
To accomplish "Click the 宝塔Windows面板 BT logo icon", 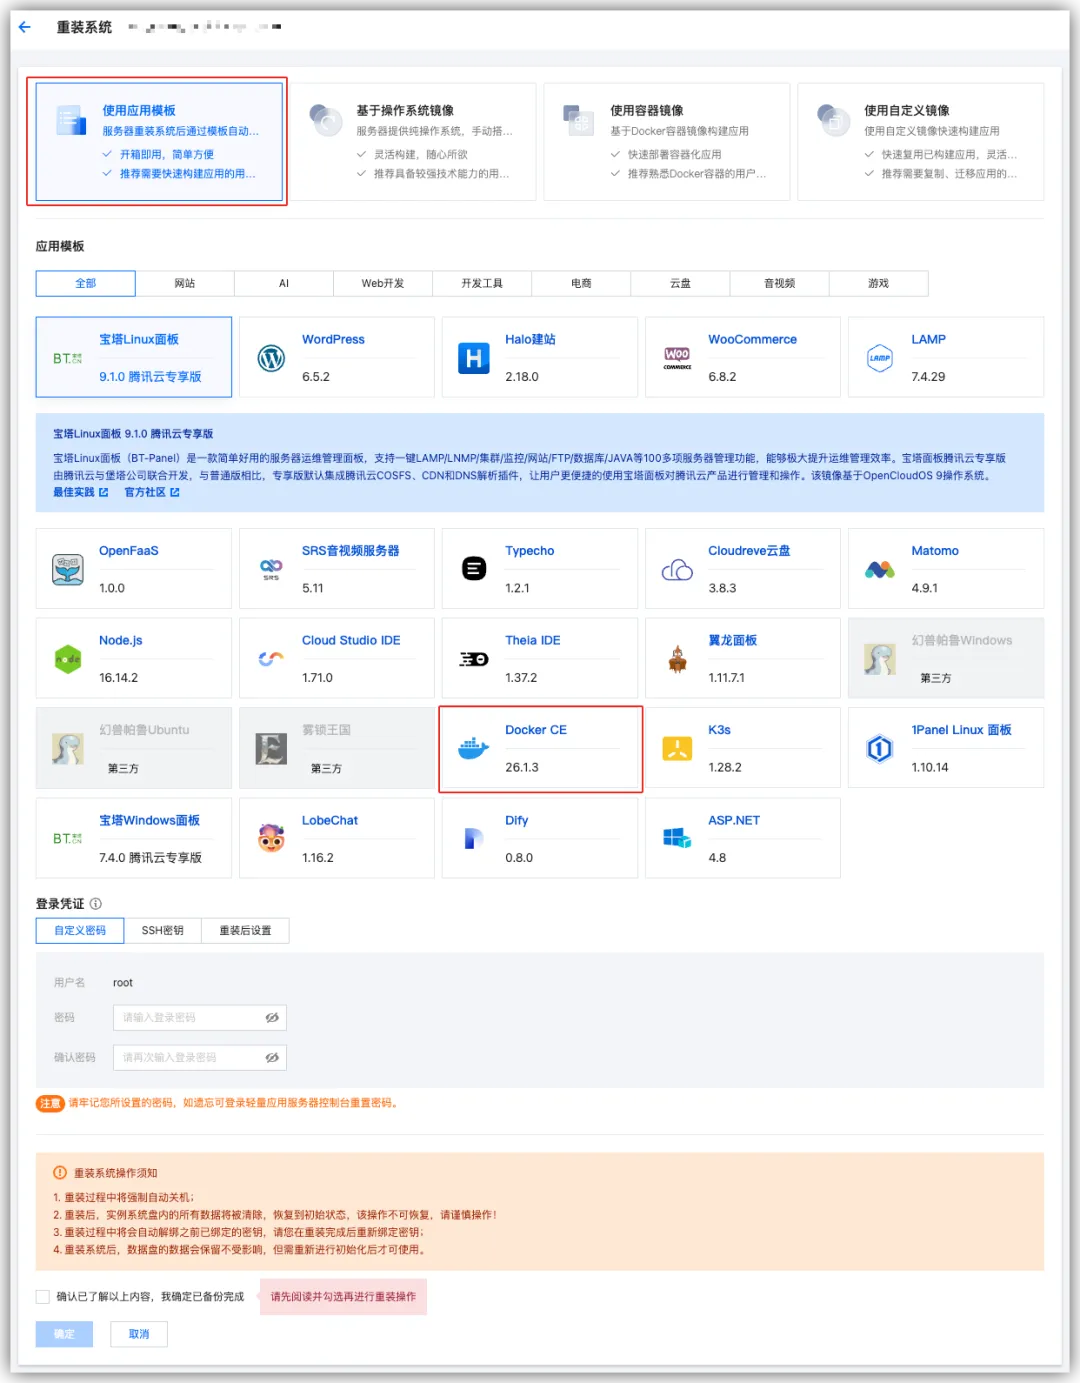I will tap(68, 838).
